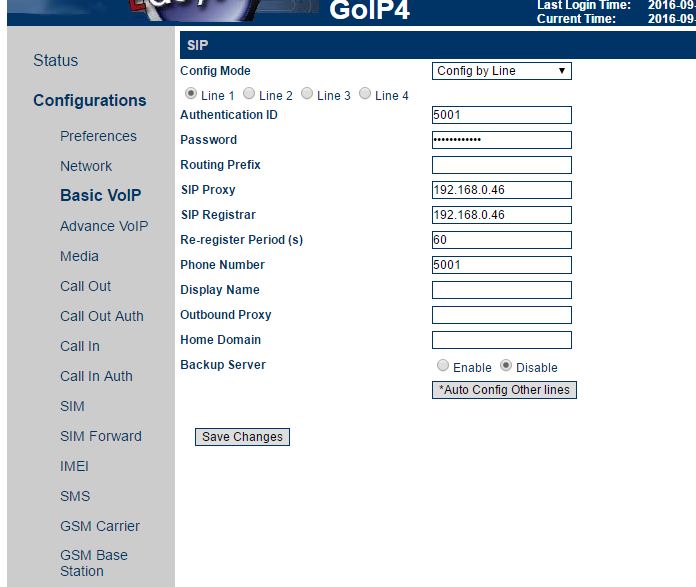Screen dimensions: 696x587
Task: Select the Line 2 radio button
Action: point(249,95)
